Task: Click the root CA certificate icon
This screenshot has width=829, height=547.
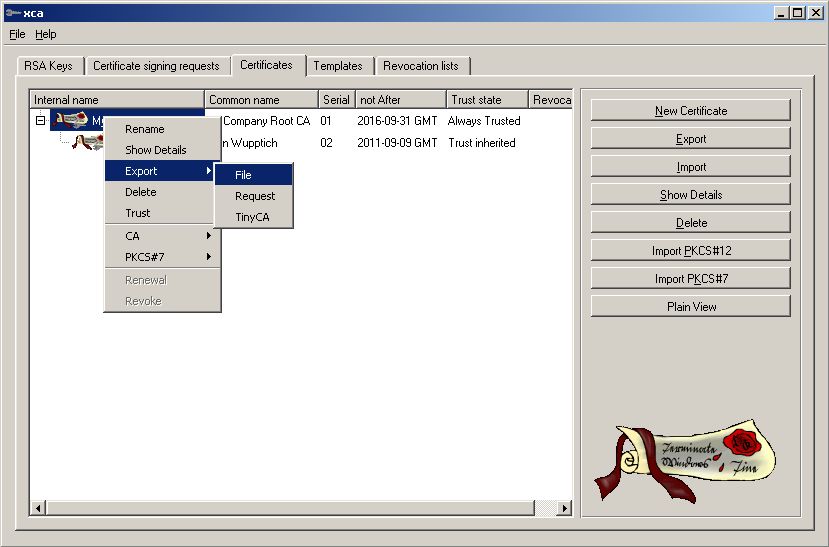Action: 72,120
